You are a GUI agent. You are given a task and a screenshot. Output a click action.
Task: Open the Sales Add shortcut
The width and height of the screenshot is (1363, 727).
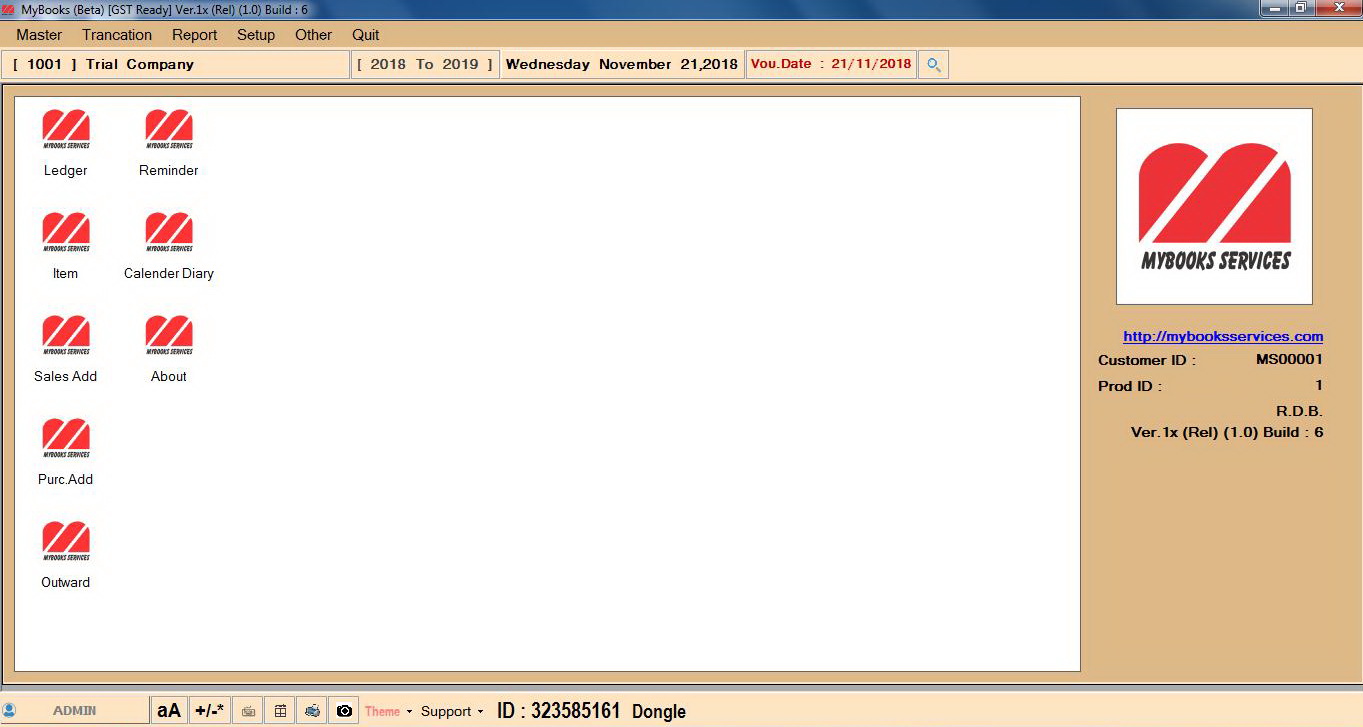tap(66, 336)
